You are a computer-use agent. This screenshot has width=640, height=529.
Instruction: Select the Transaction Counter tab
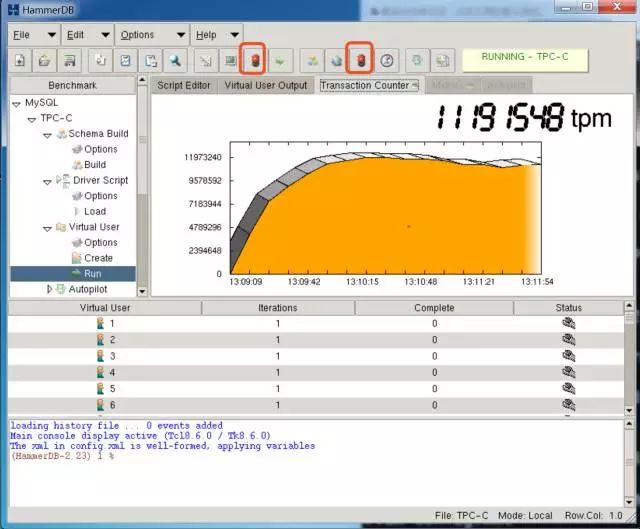(x=369, y=85)
